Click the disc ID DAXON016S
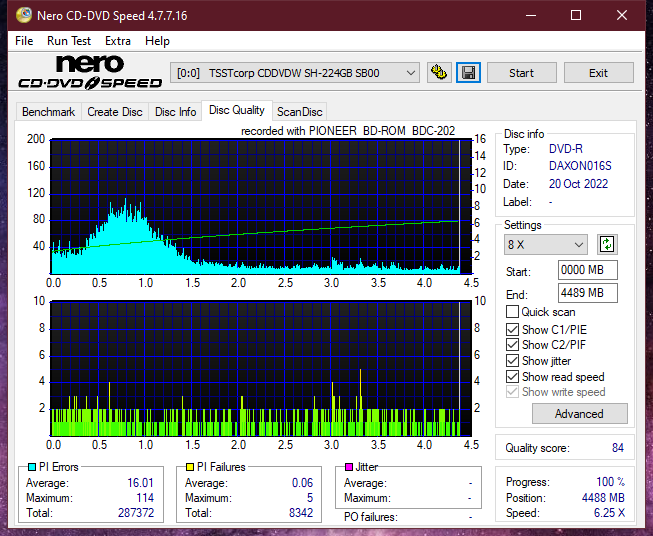 click(580, 166)
